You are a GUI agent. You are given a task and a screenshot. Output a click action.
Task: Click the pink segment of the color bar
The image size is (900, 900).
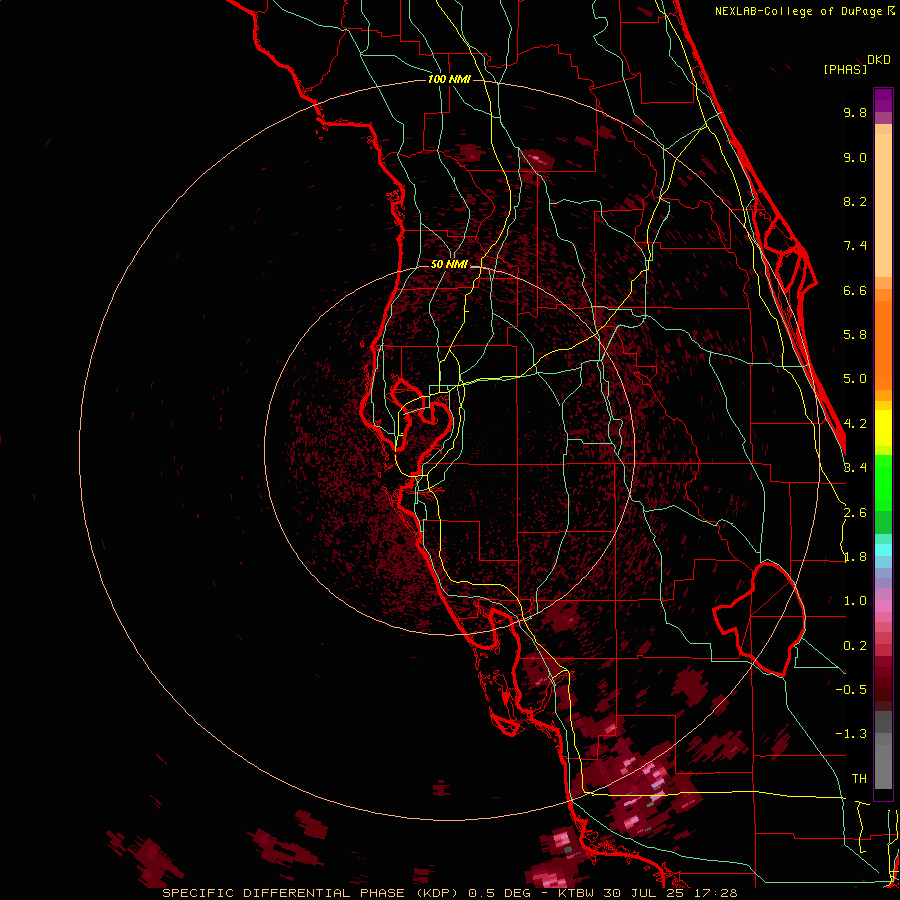(x=883, y=606)
